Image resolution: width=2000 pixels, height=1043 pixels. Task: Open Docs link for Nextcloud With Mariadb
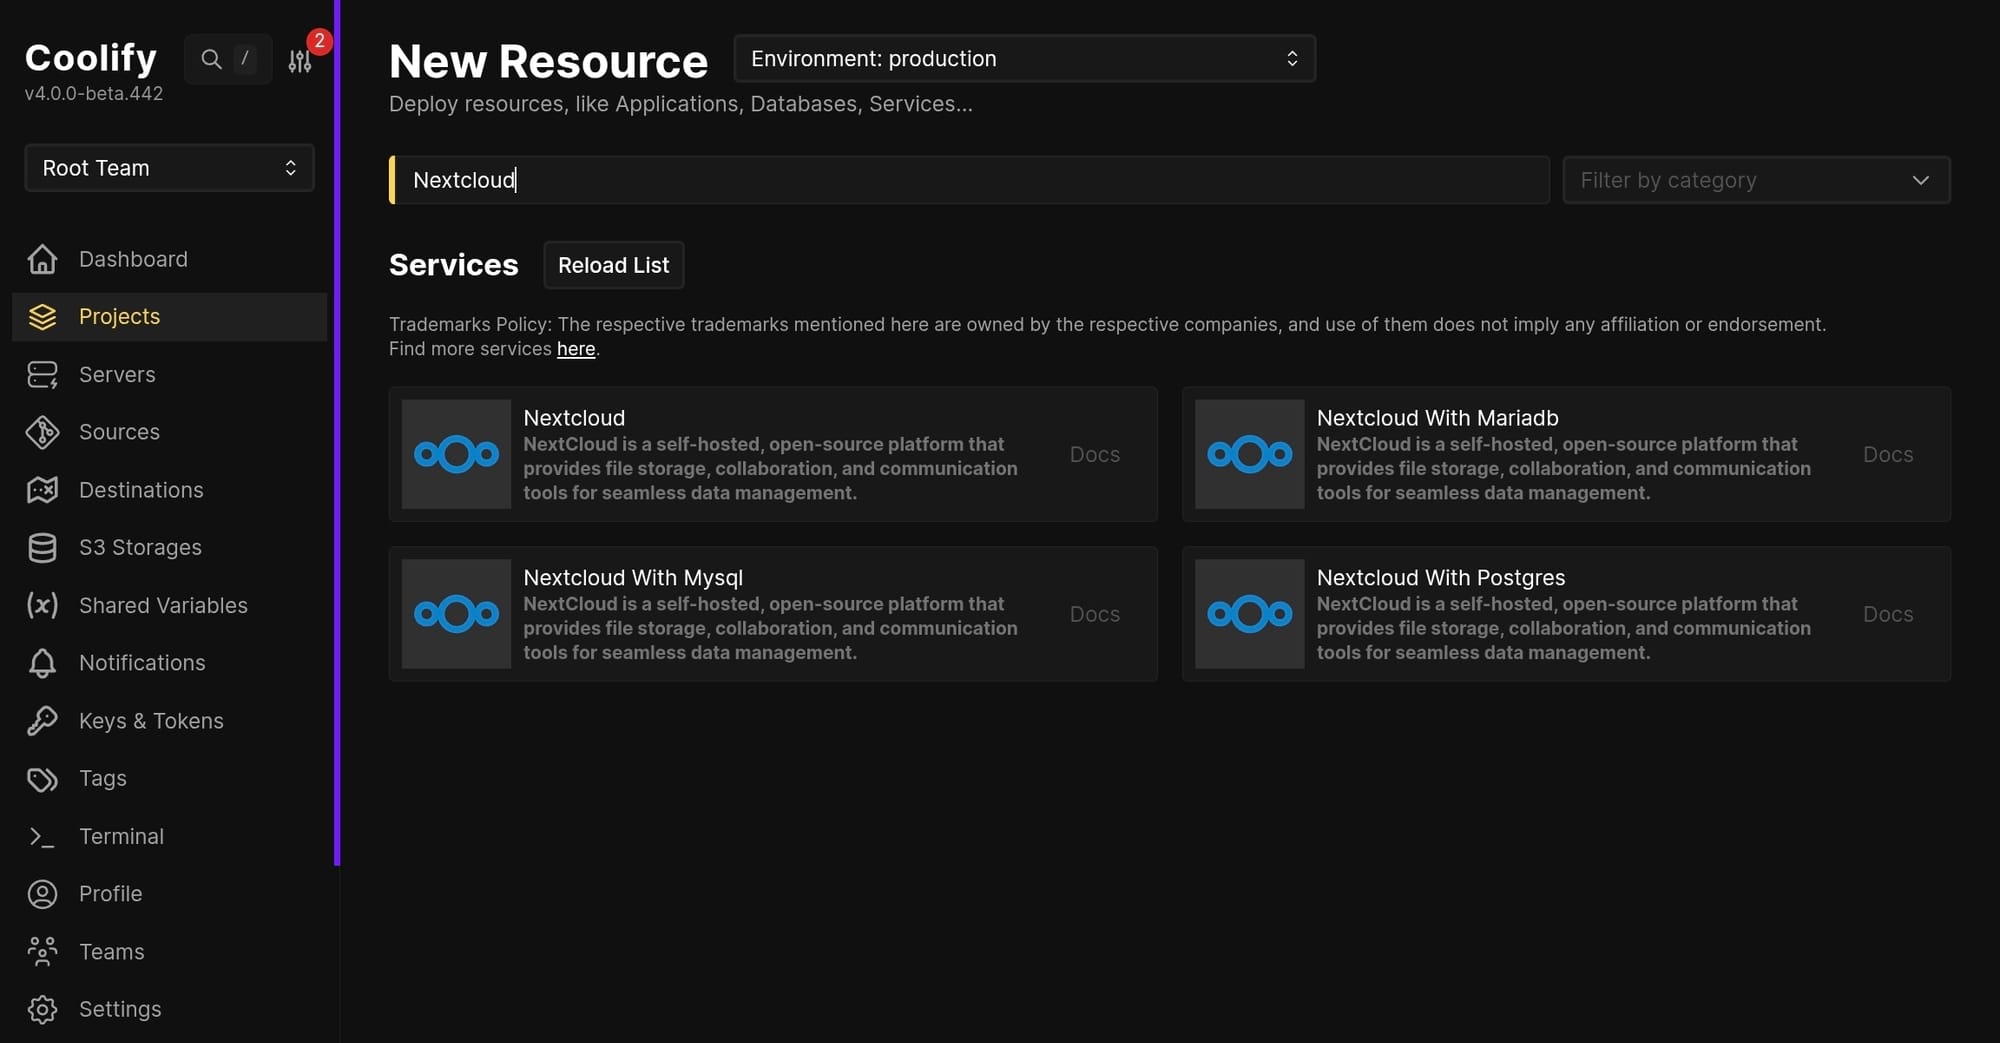1887,454
